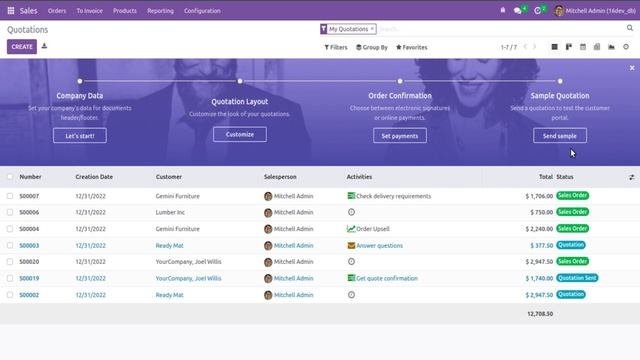Image resolution: width=640 pixels, height=360 pixels.
Task: Open the Orders menu
Action: [x=57, y=11]
